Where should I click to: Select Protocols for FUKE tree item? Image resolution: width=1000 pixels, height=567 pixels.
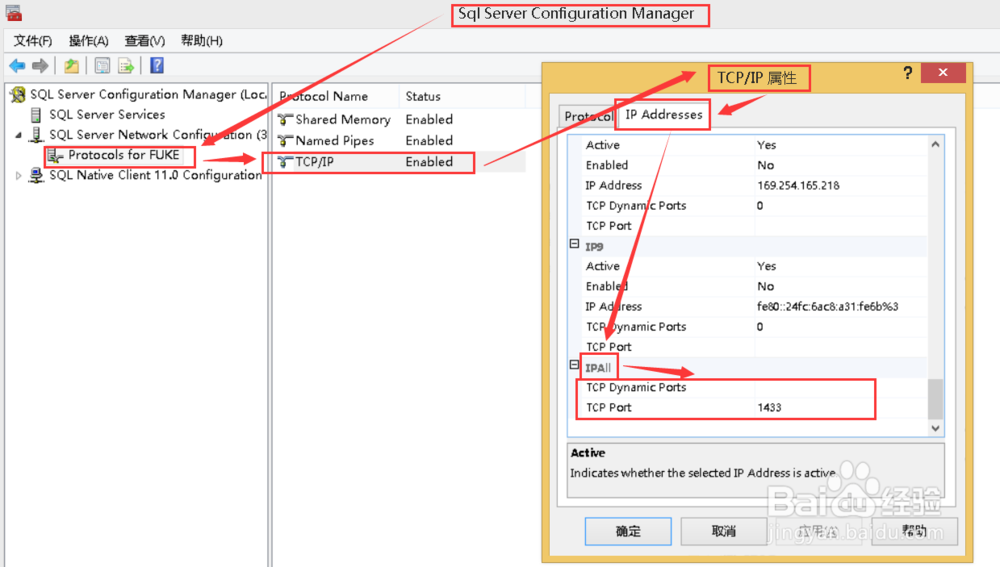(x=124, y=155)
